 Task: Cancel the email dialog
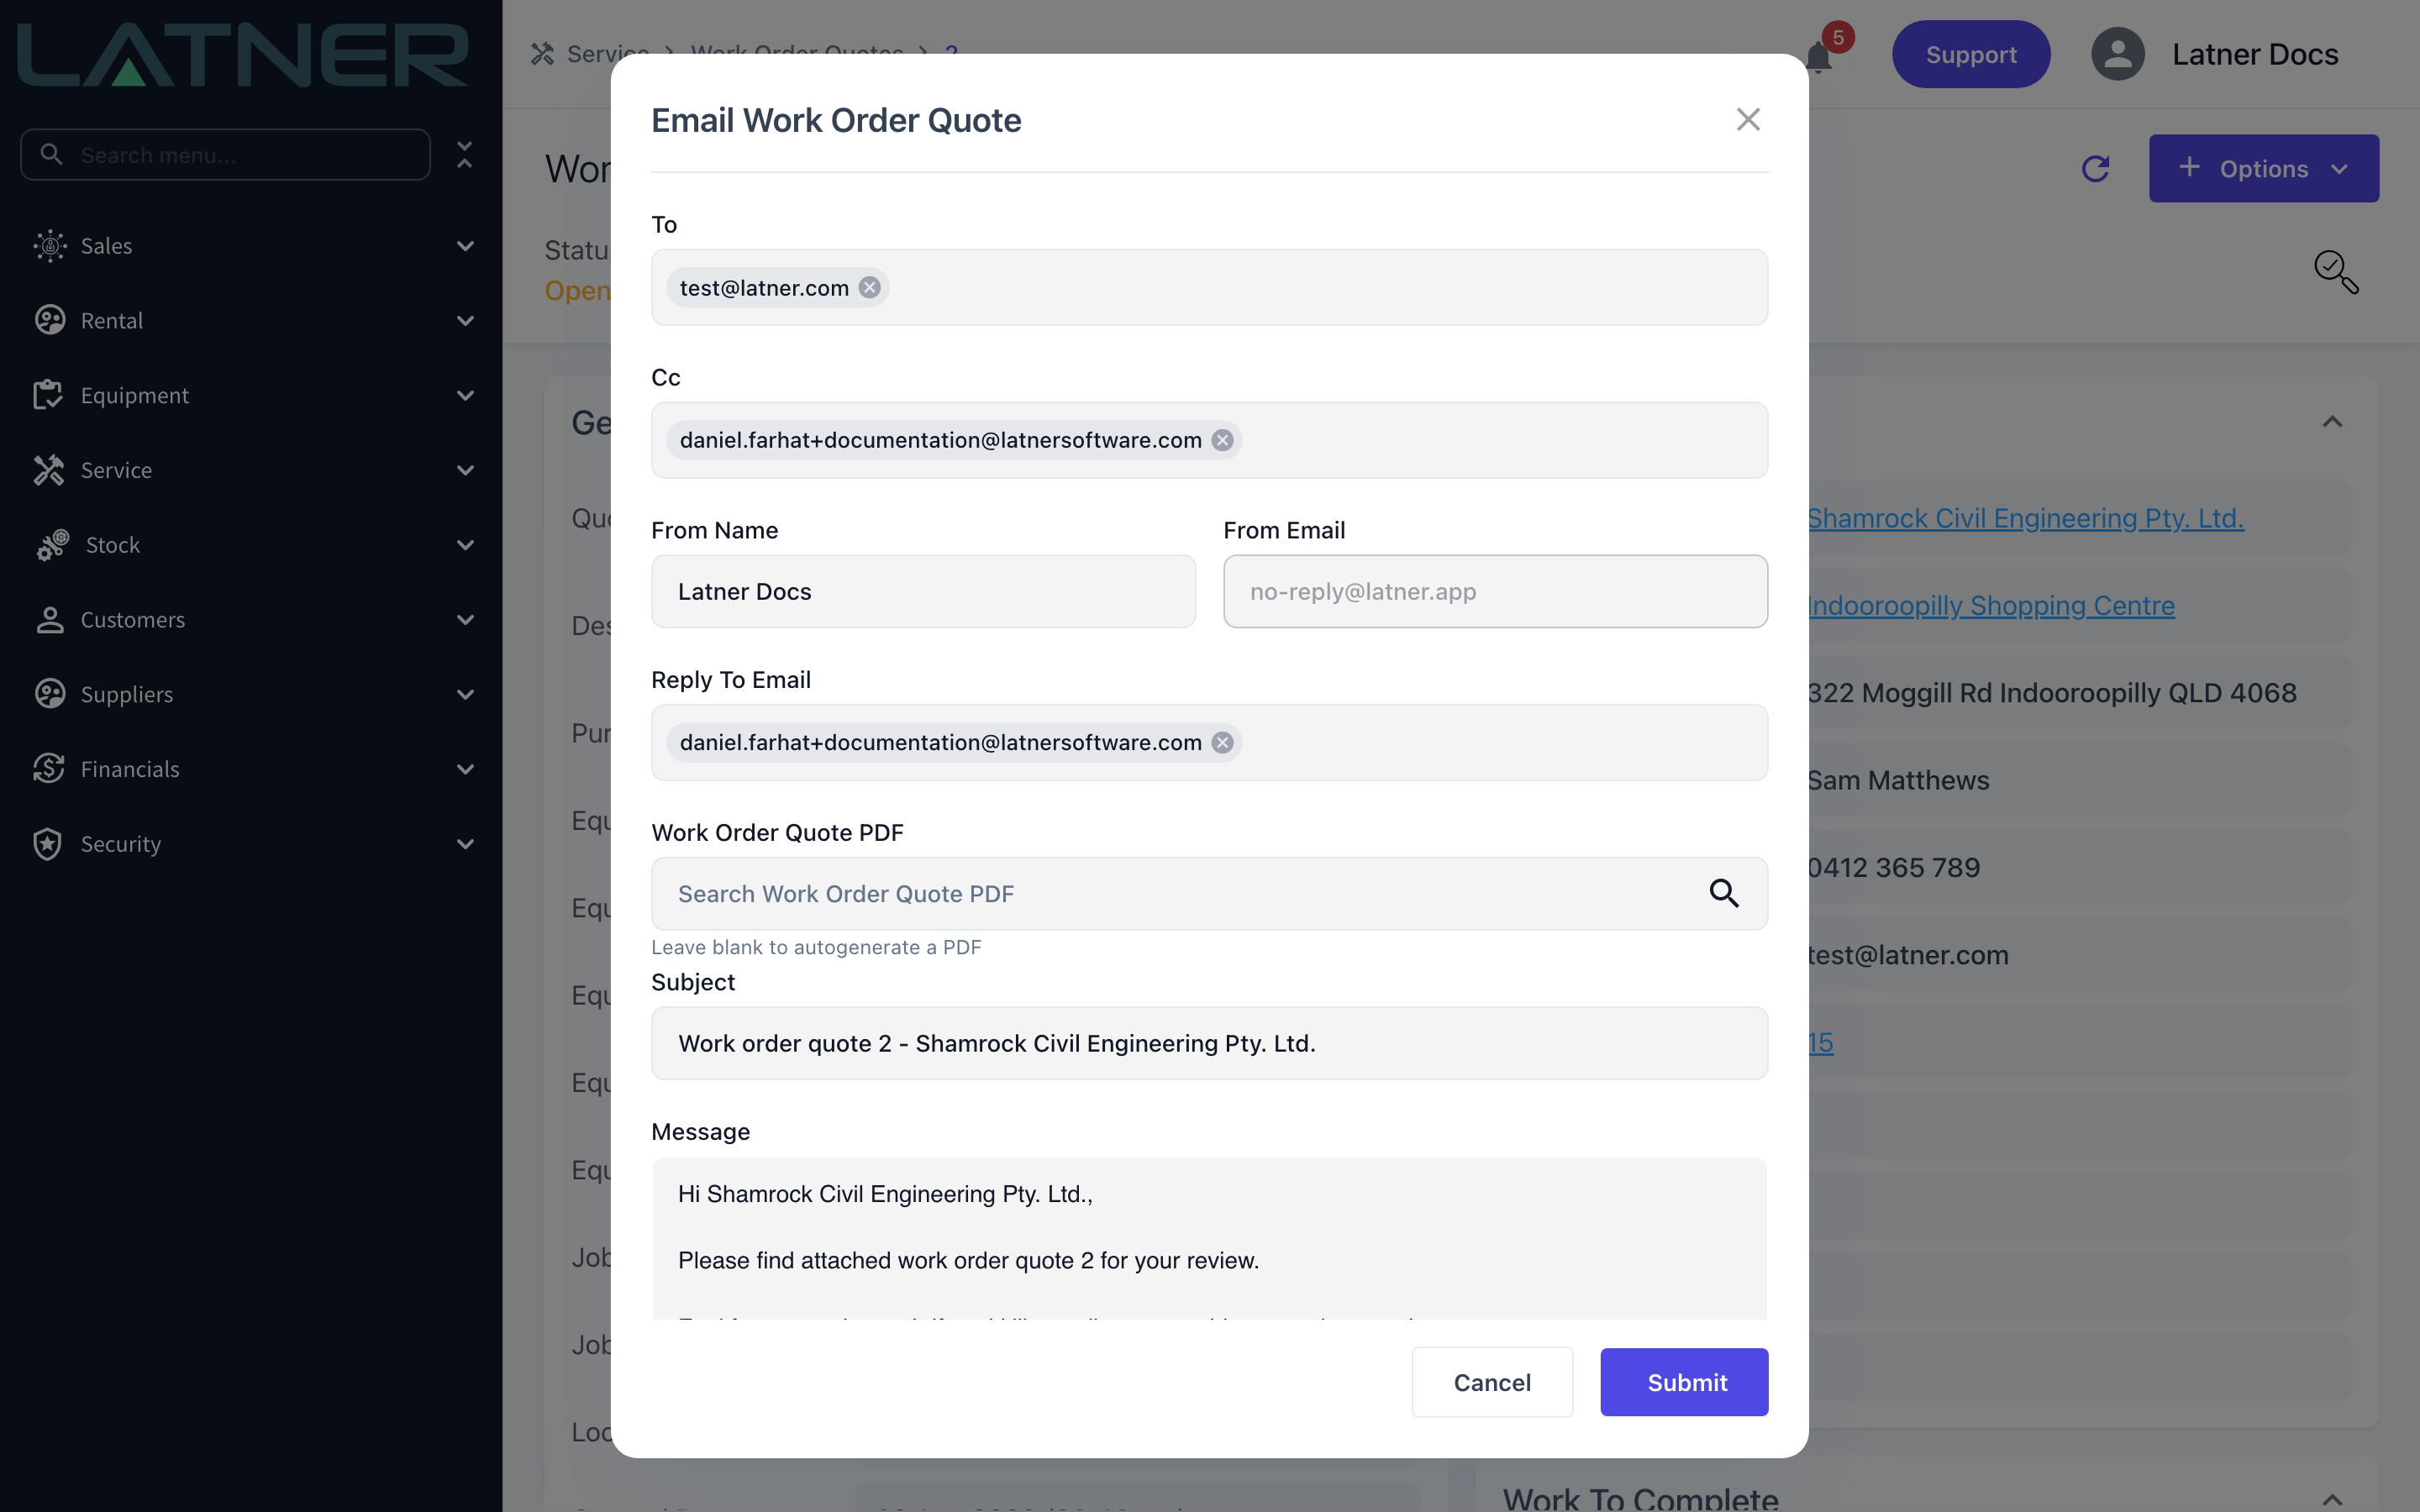tap(1492, 1382)
